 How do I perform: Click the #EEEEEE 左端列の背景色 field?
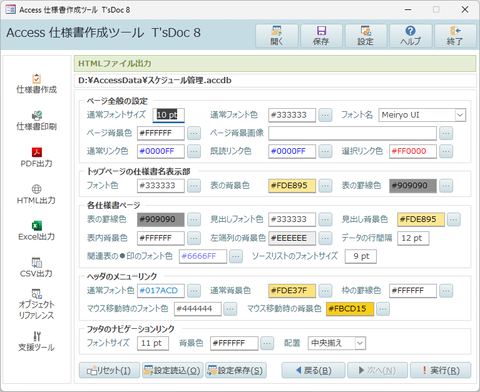tap(292, 238)
